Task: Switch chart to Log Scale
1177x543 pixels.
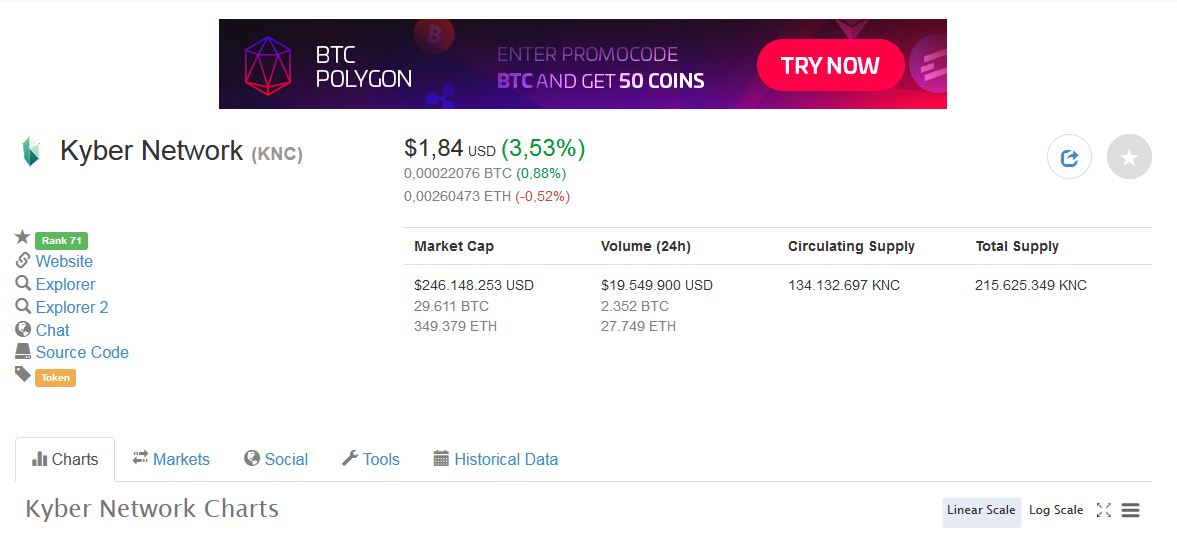Action: [1056, 510]
